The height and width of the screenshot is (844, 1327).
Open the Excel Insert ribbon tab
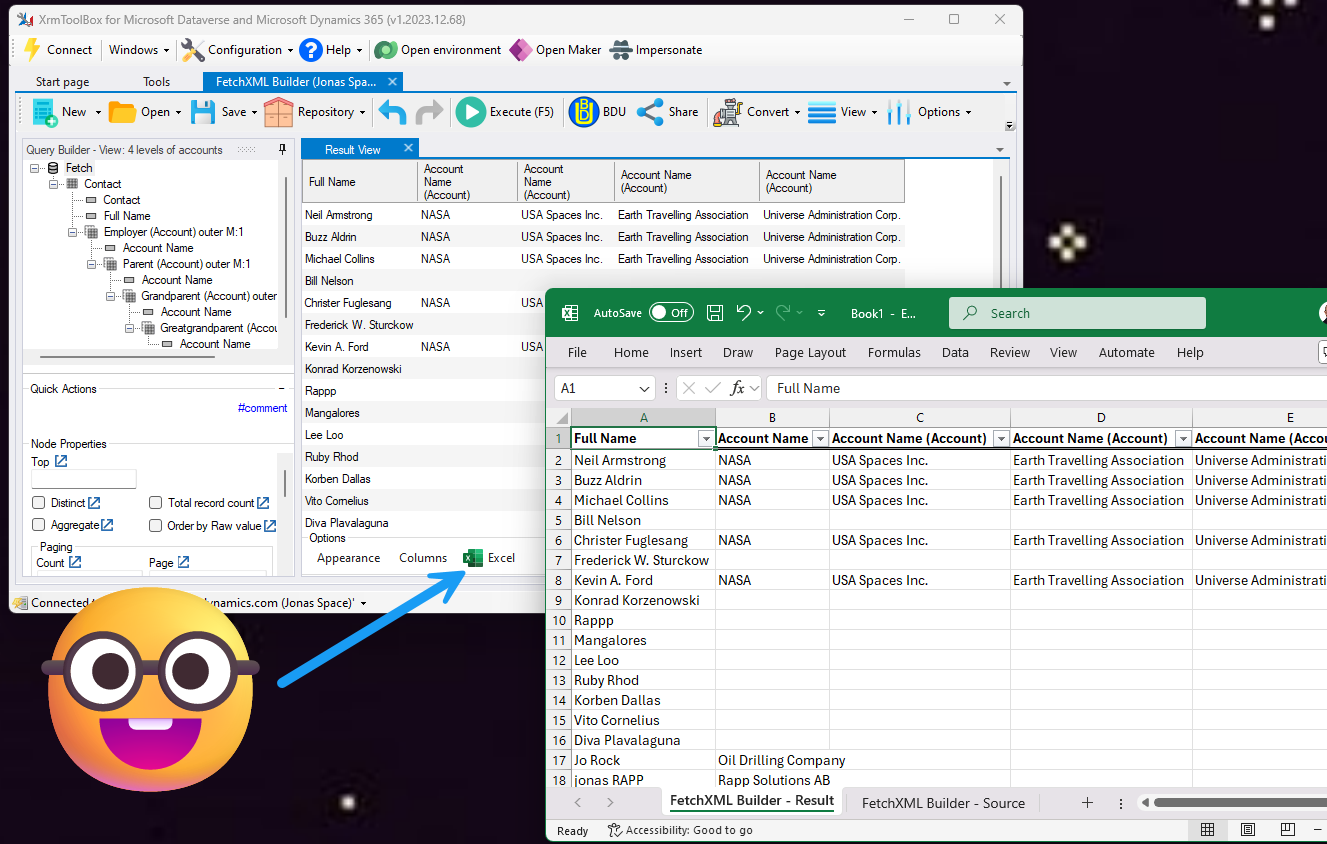tap(686, 352)
